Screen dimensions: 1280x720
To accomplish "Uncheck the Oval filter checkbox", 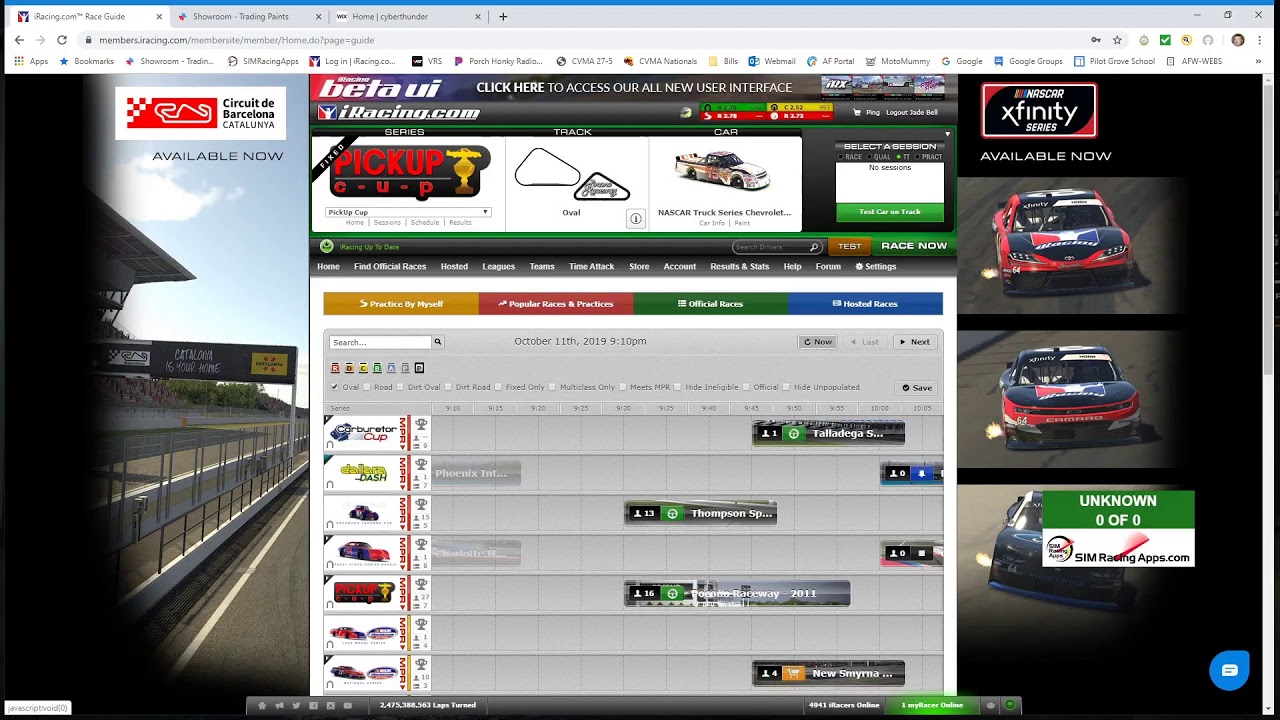I will pos(334,387).
